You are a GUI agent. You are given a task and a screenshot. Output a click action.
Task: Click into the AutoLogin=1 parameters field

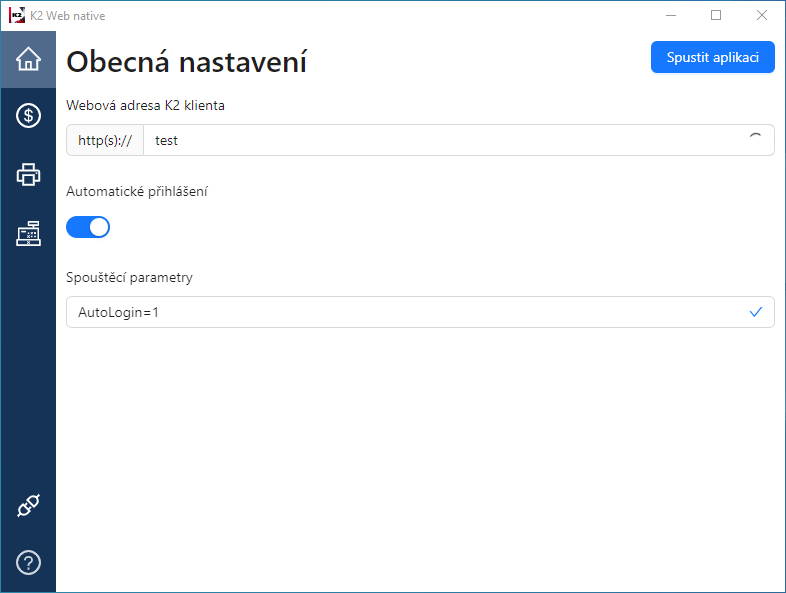[400, 312]
